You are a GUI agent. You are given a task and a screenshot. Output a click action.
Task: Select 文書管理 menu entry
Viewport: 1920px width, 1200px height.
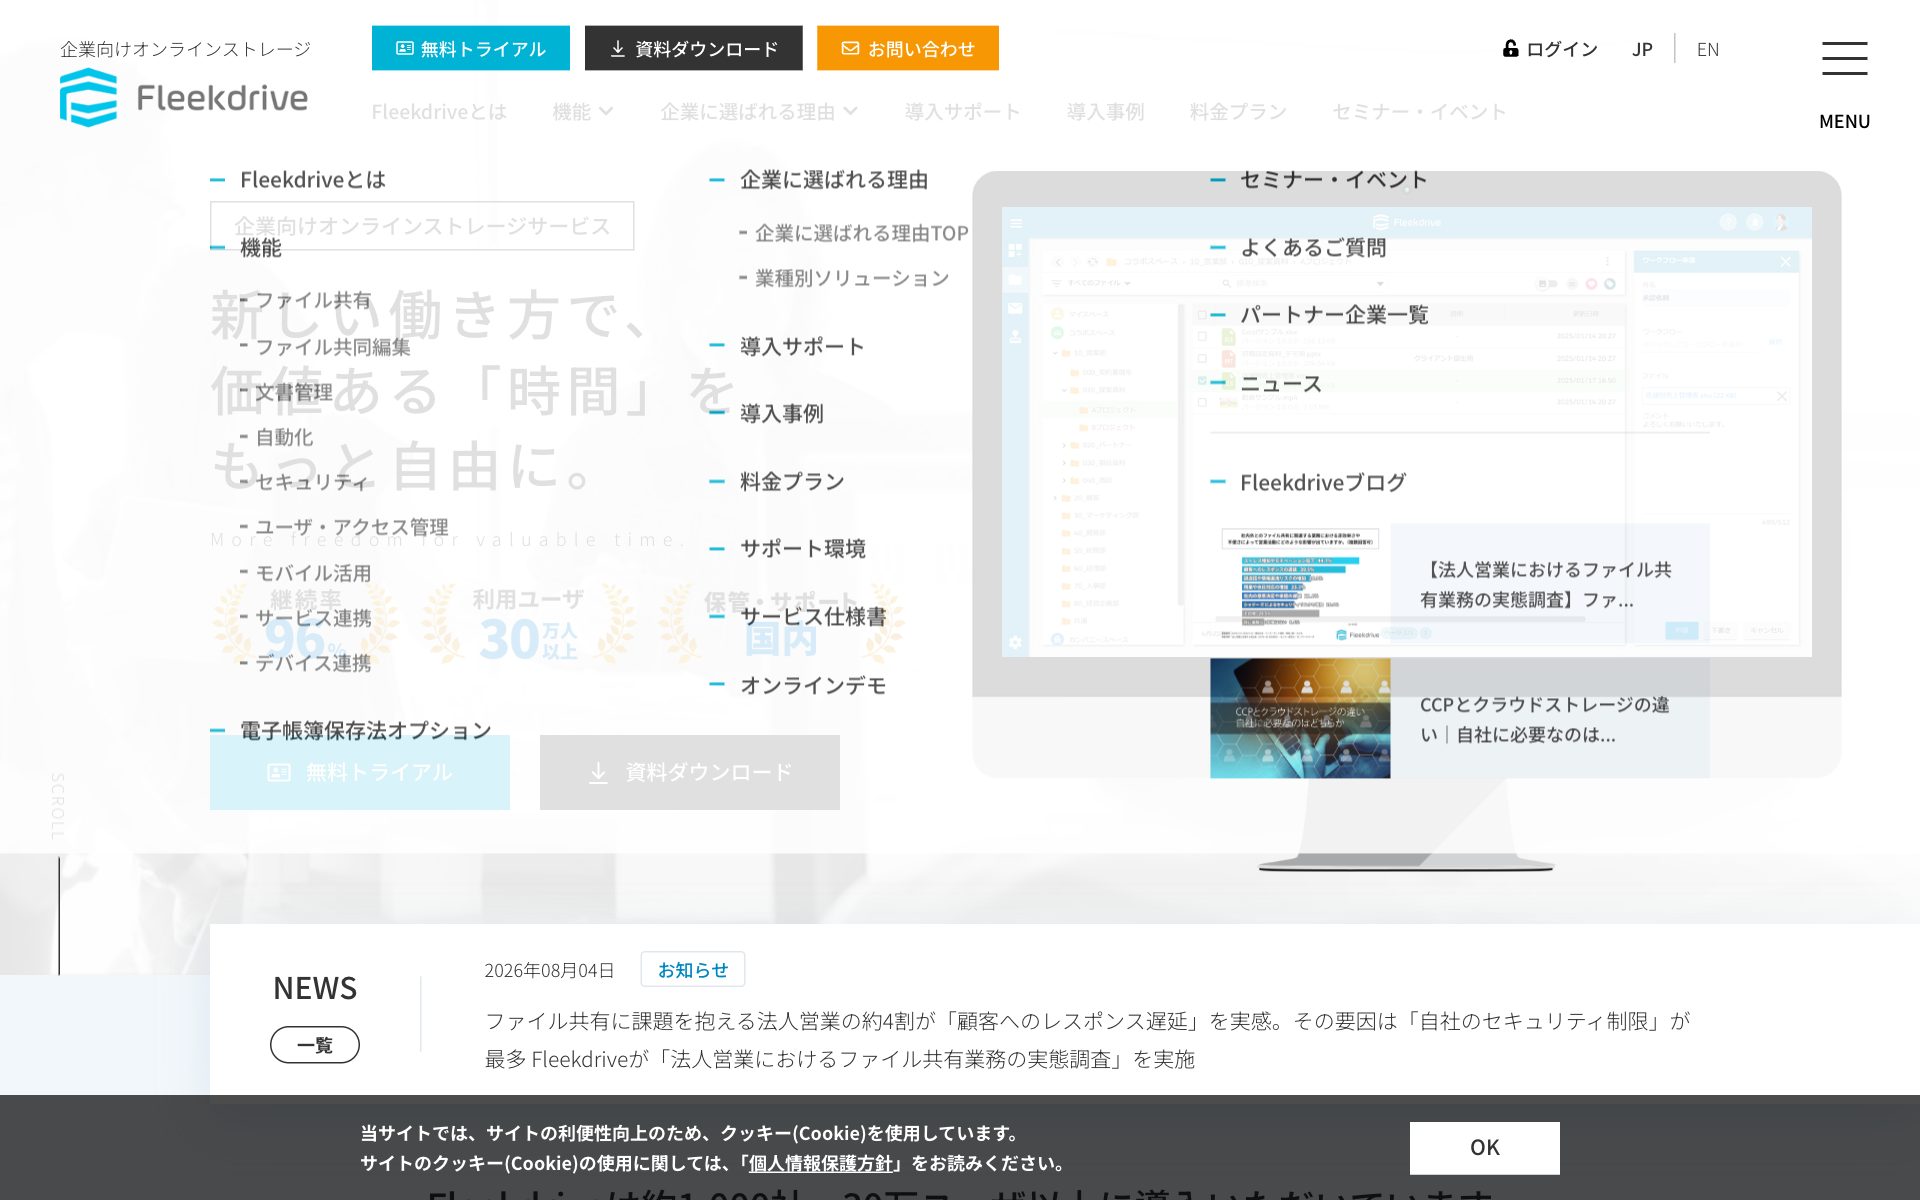(x=293, y=392)
